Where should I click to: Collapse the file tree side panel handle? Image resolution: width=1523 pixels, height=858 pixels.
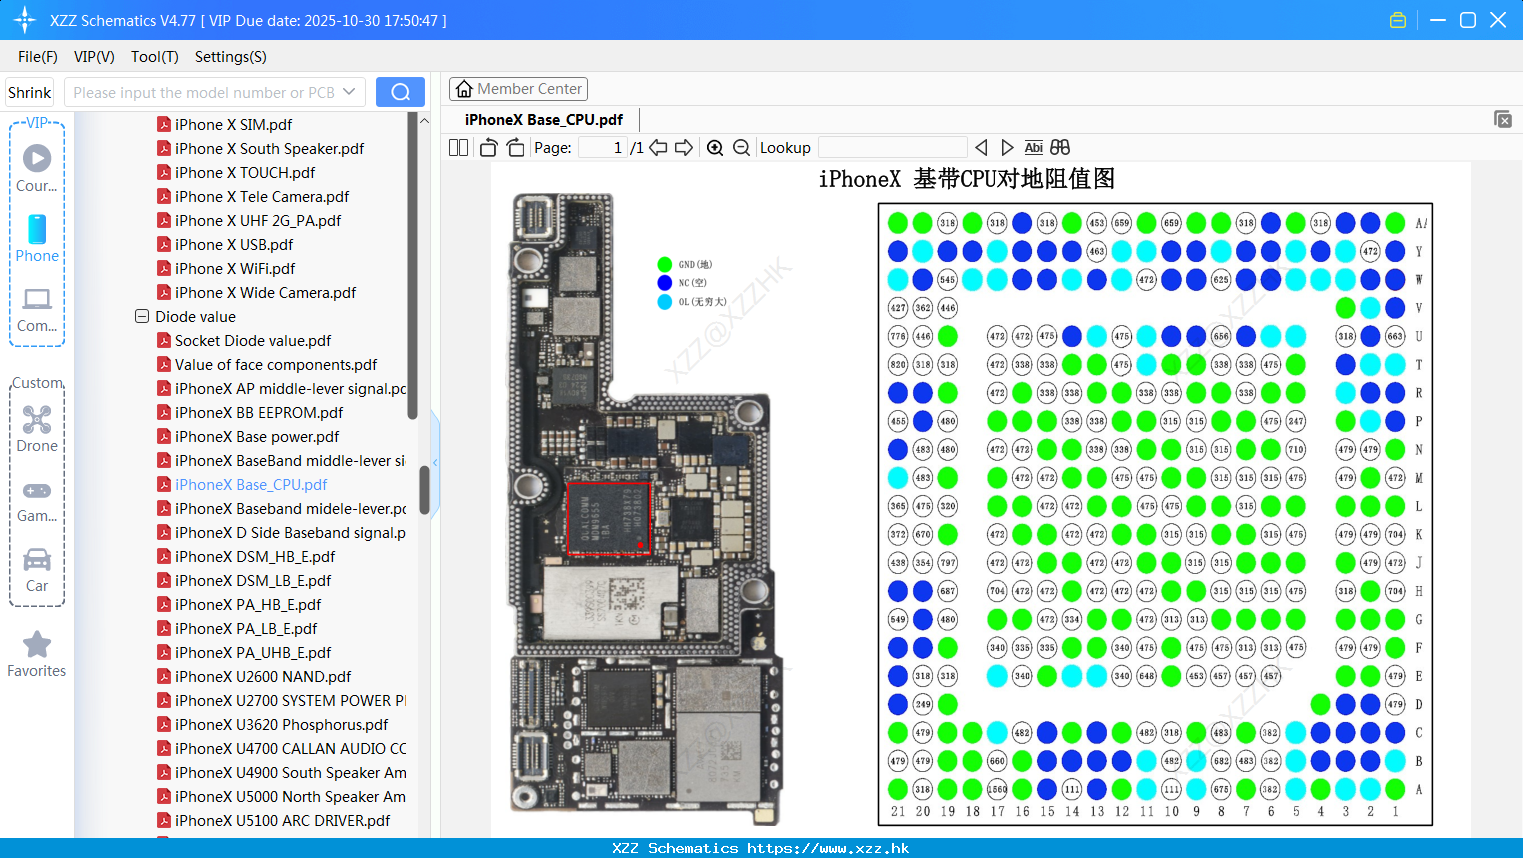[x=435, y=462]
